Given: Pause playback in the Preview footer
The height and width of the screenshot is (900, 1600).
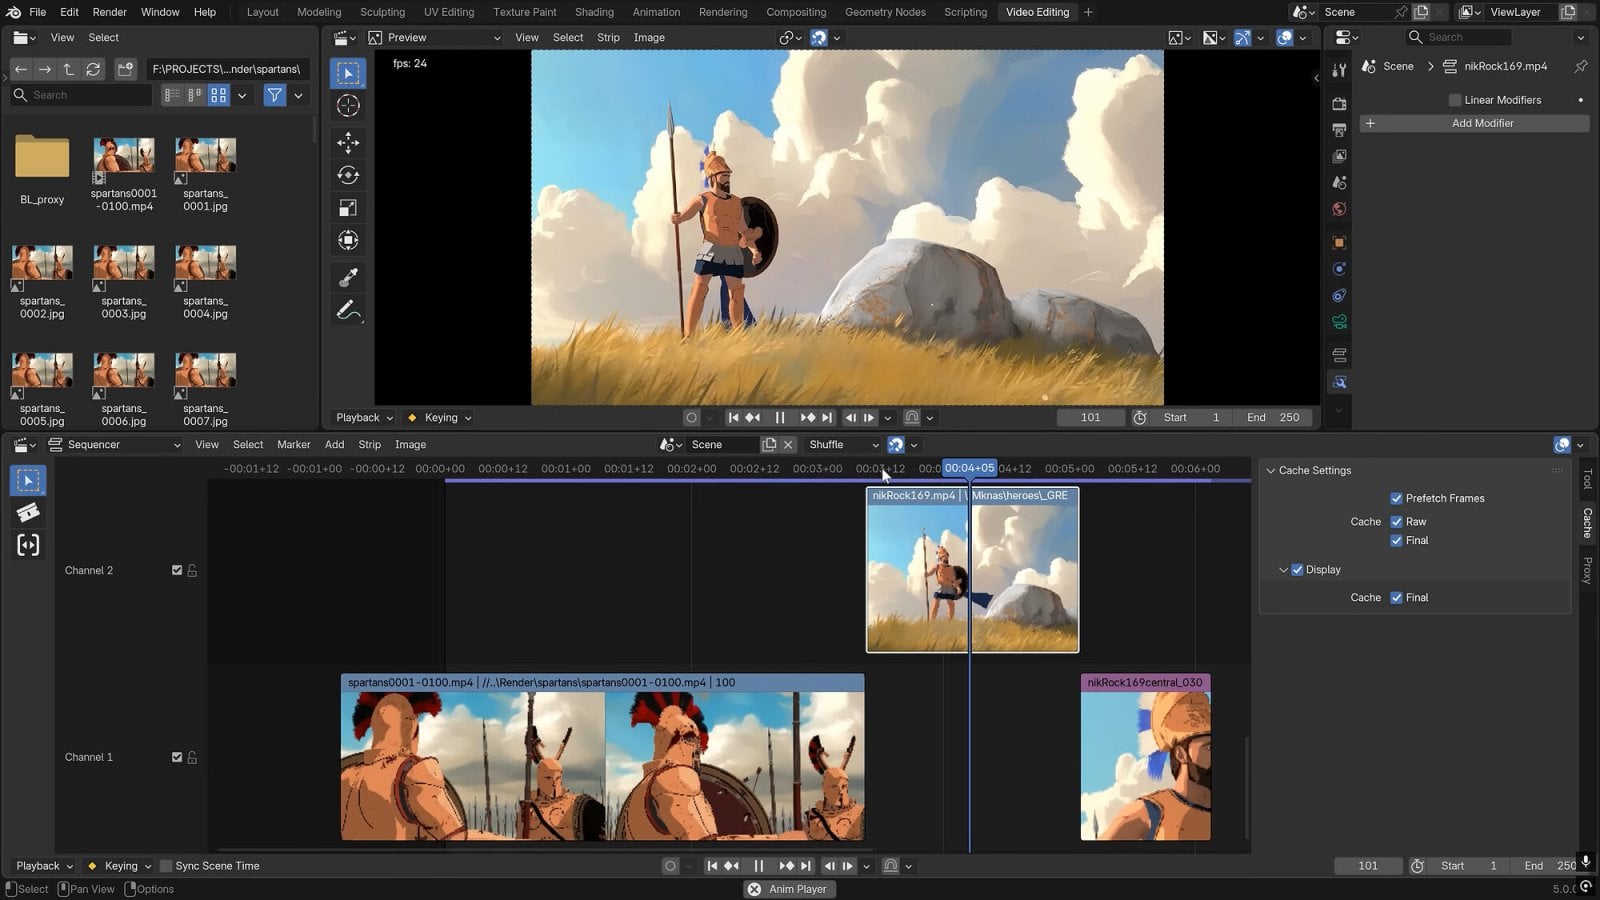Looking at the screenshot, I should tap(780, 418).
